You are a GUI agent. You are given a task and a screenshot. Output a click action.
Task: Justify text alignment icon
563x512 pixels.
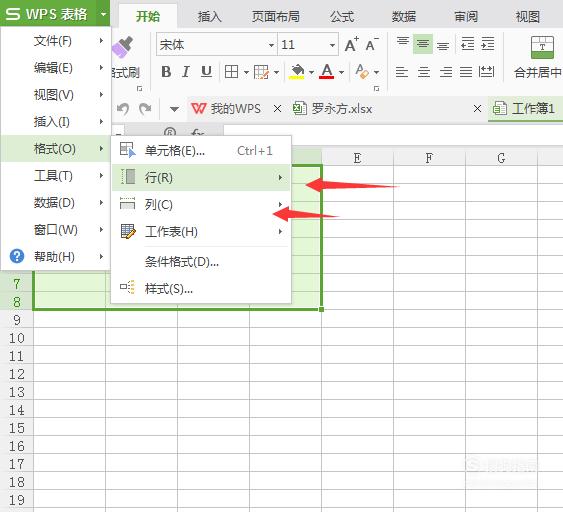coord(466,72)
